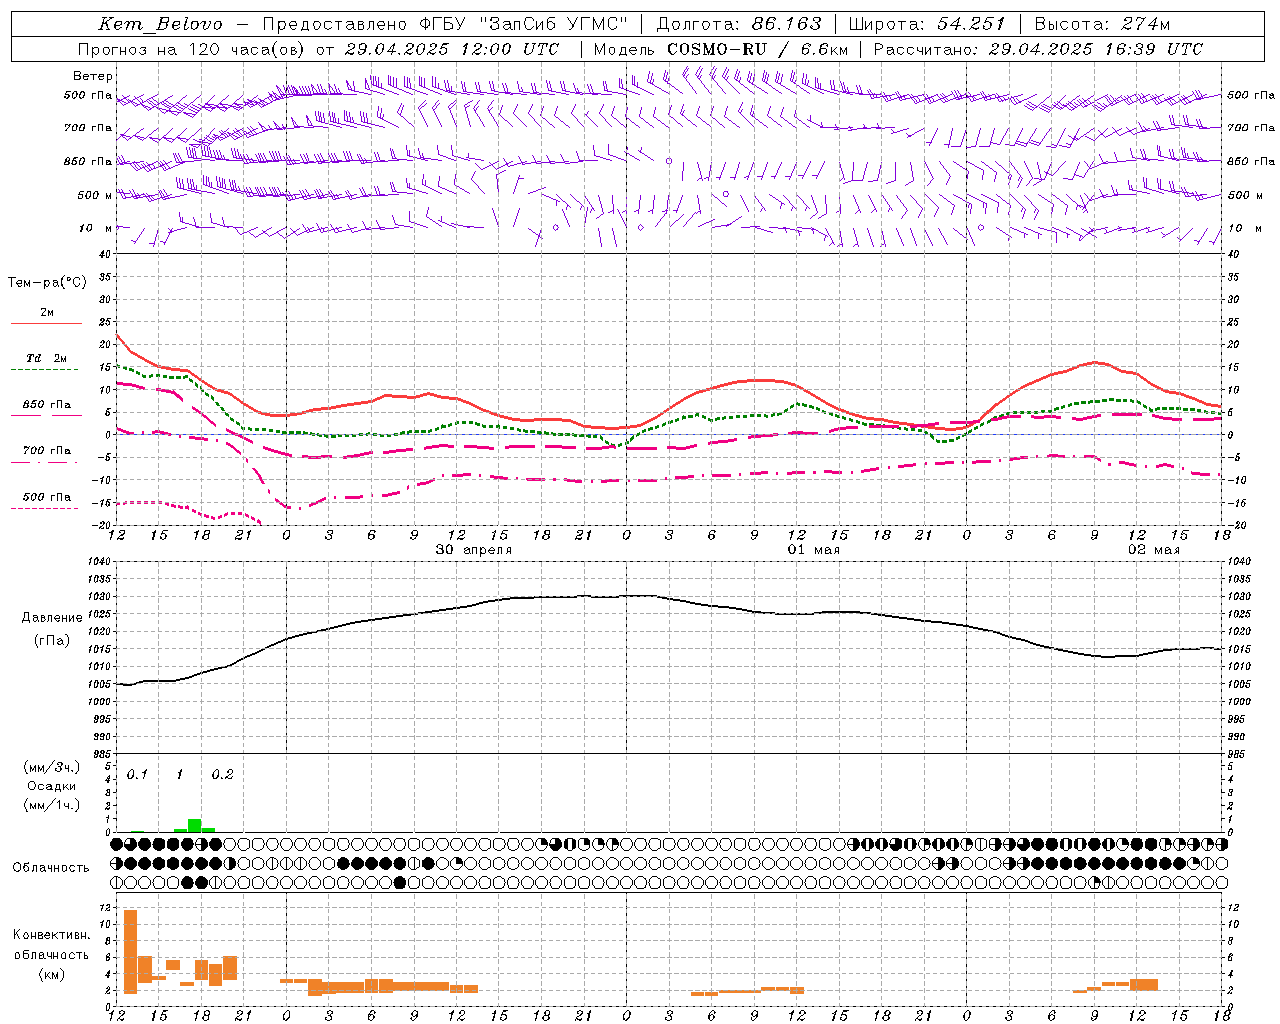Click the Облачность cloud cover label
Image resolution: width=1280 pixels, height=1024 pixels.
coord(51,868)
